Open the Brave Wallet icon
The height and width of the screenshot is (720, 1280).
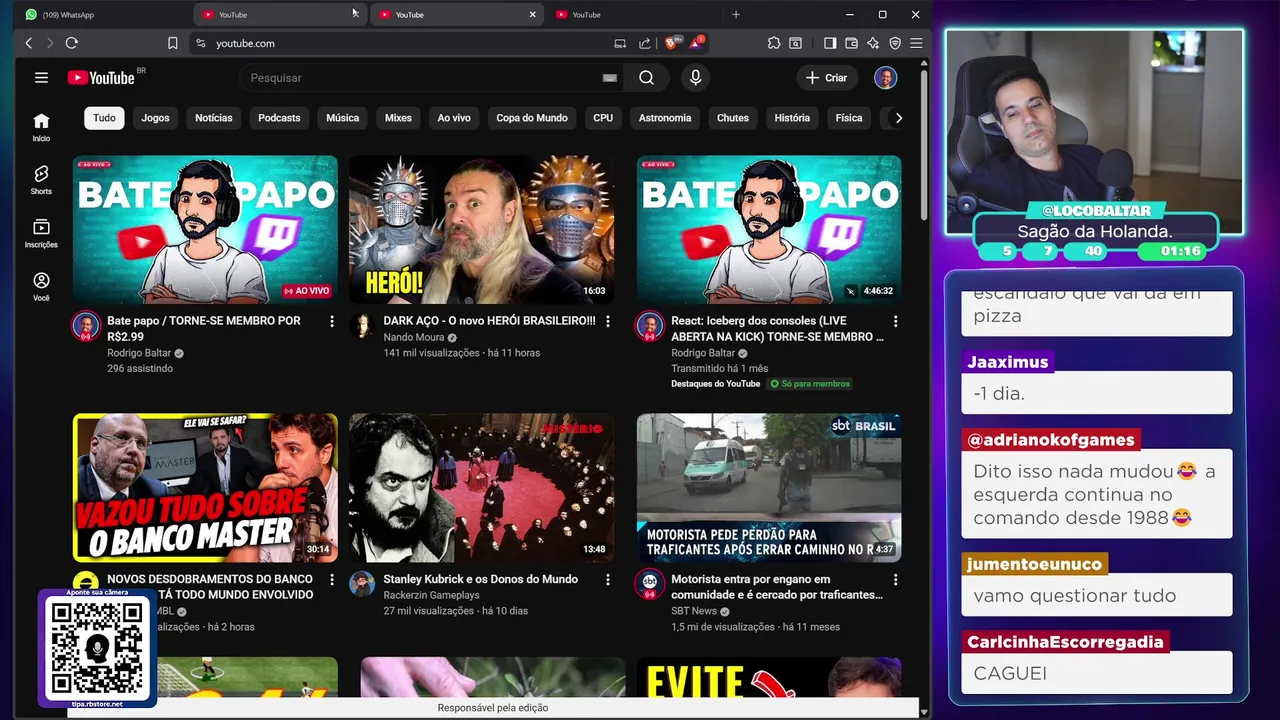[x=851, y=43]
